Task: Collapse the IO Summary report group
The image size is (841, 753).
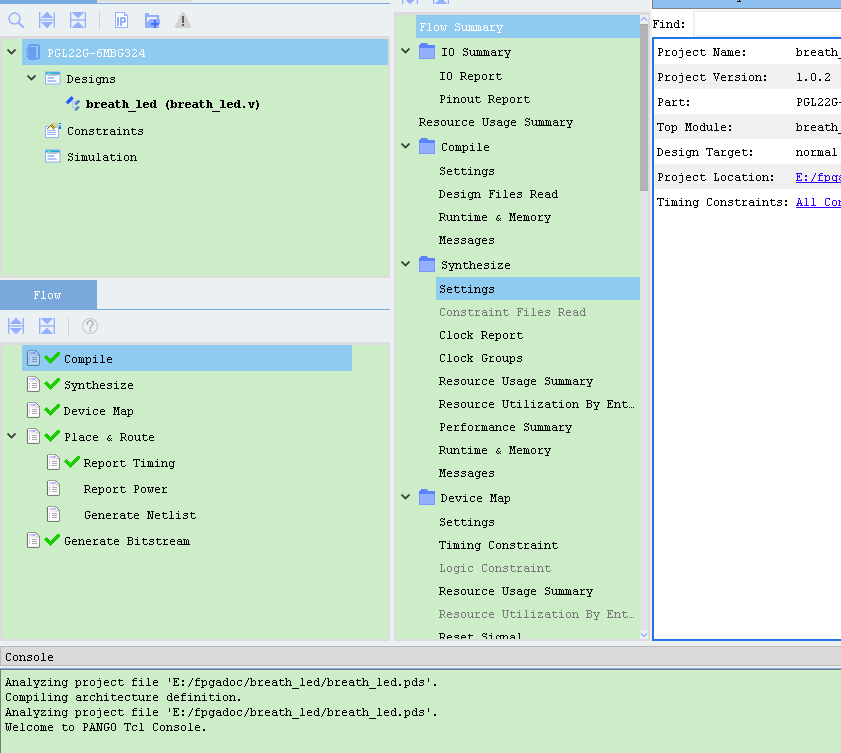Action: [406, 51]
